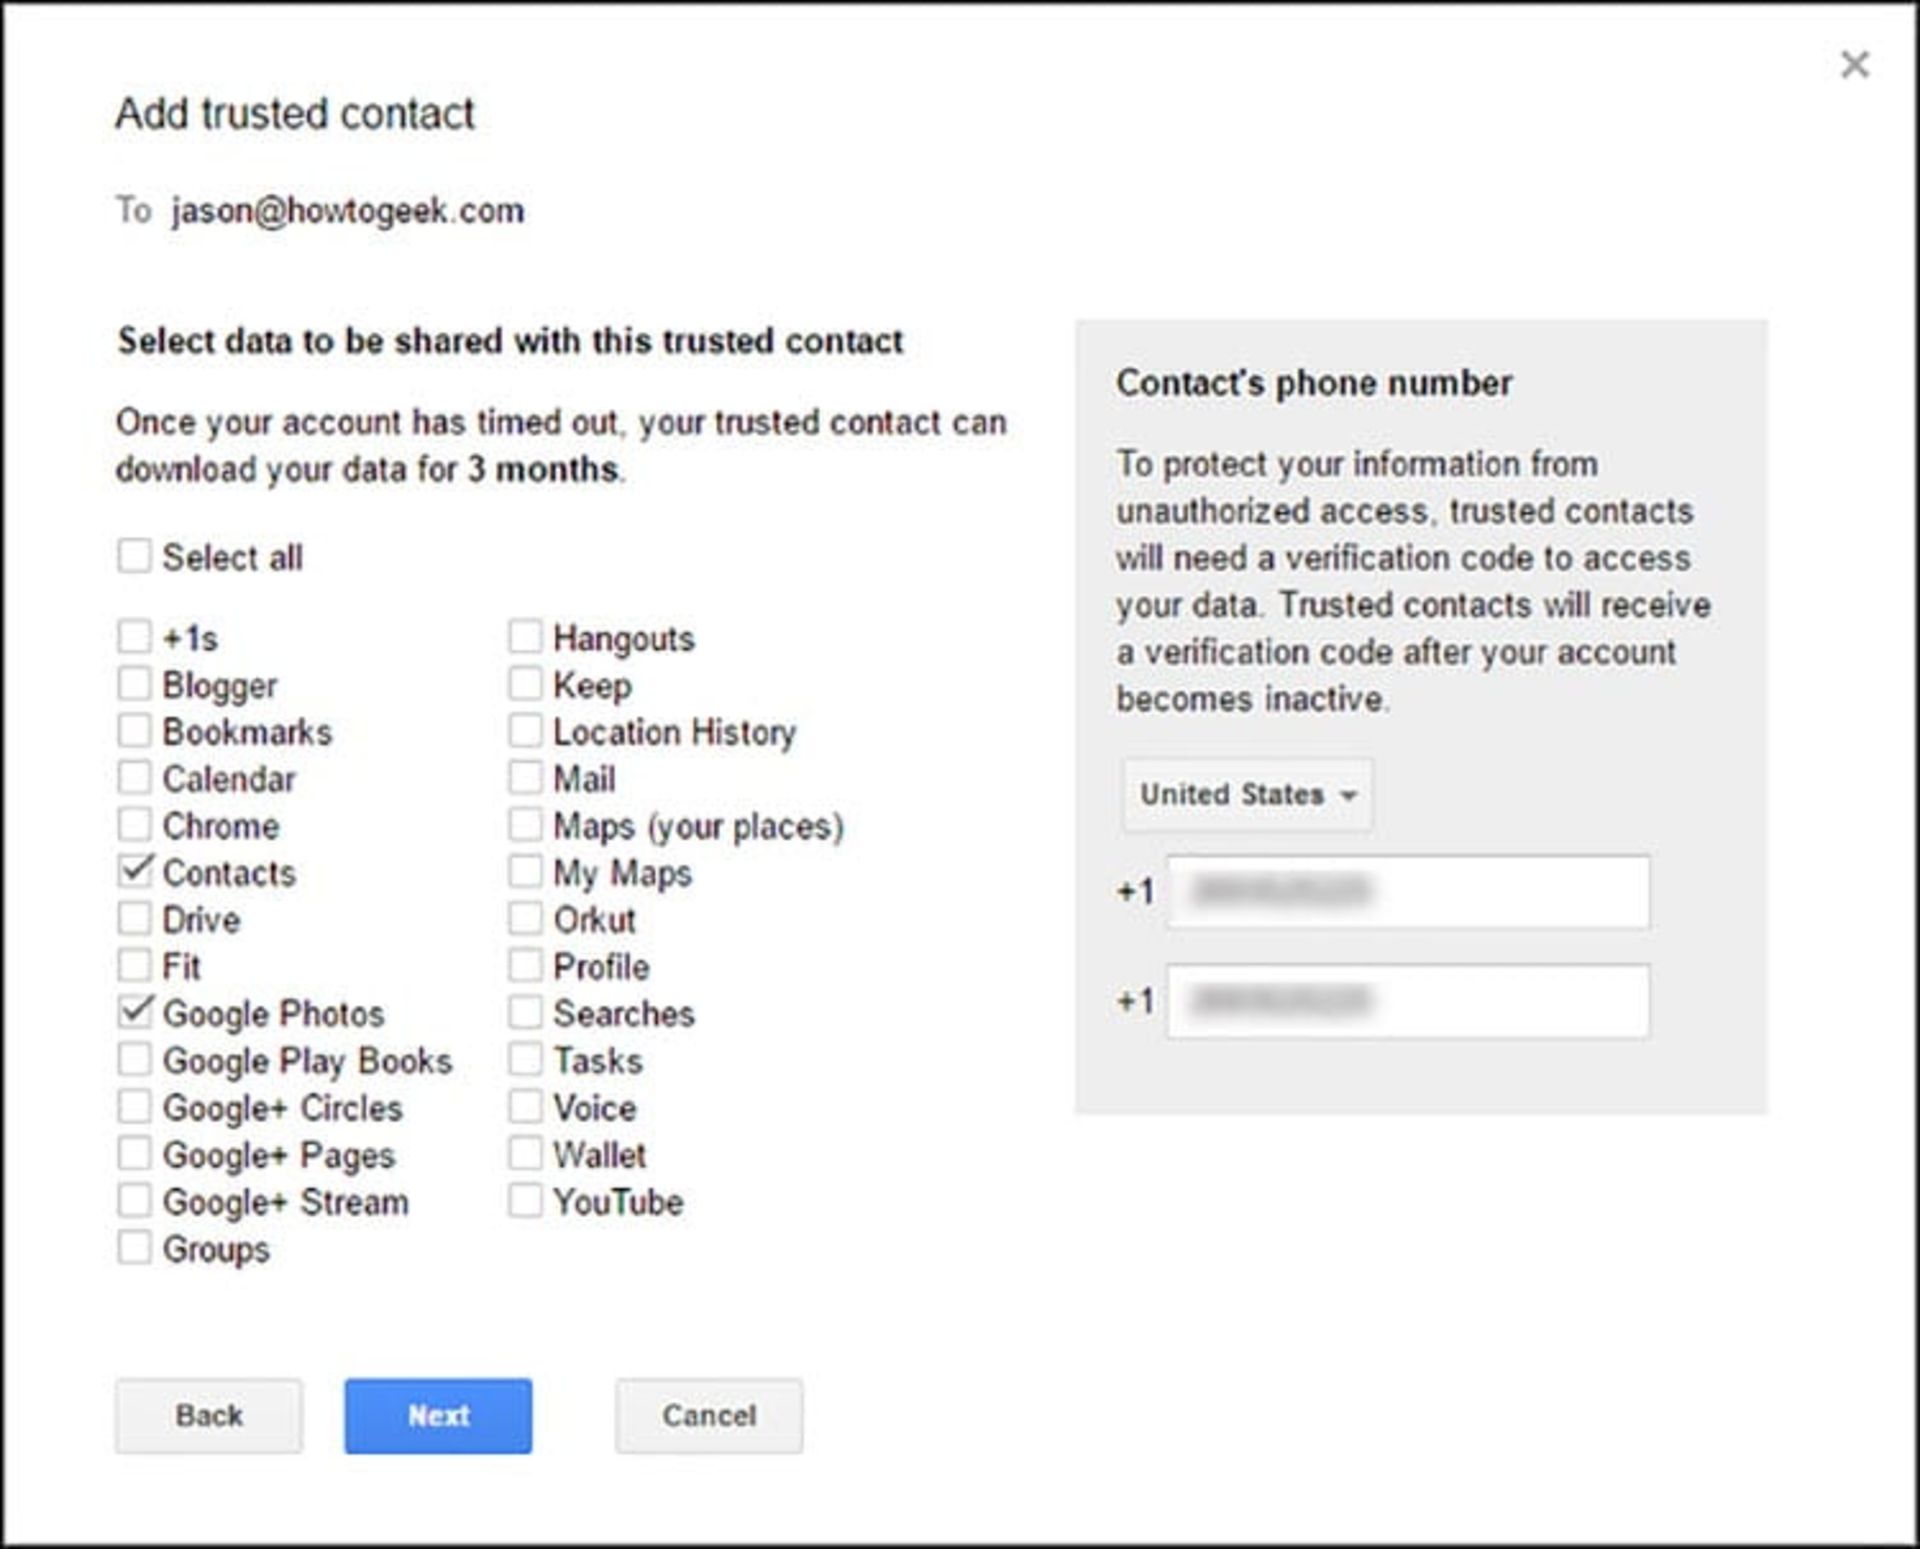Uncheck the Contacts checkbox

click(134, 872)
